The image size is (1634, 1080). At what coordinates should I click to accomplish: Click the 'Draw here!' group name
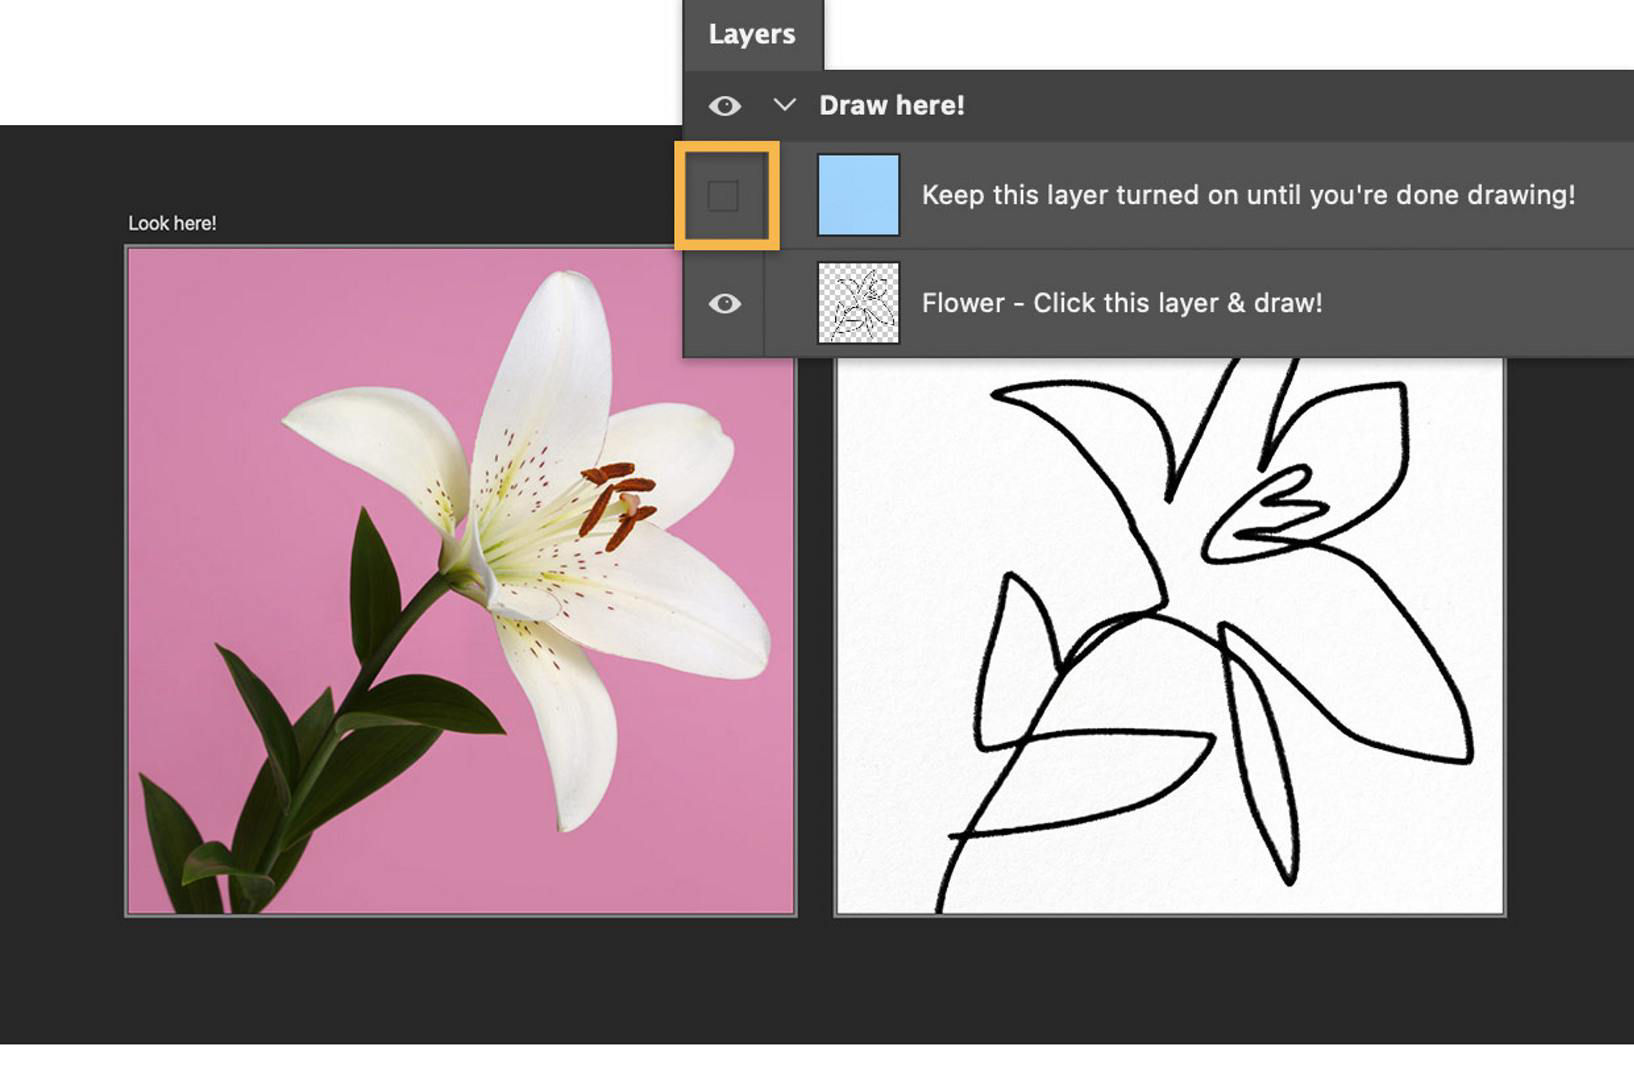point(893,105)
